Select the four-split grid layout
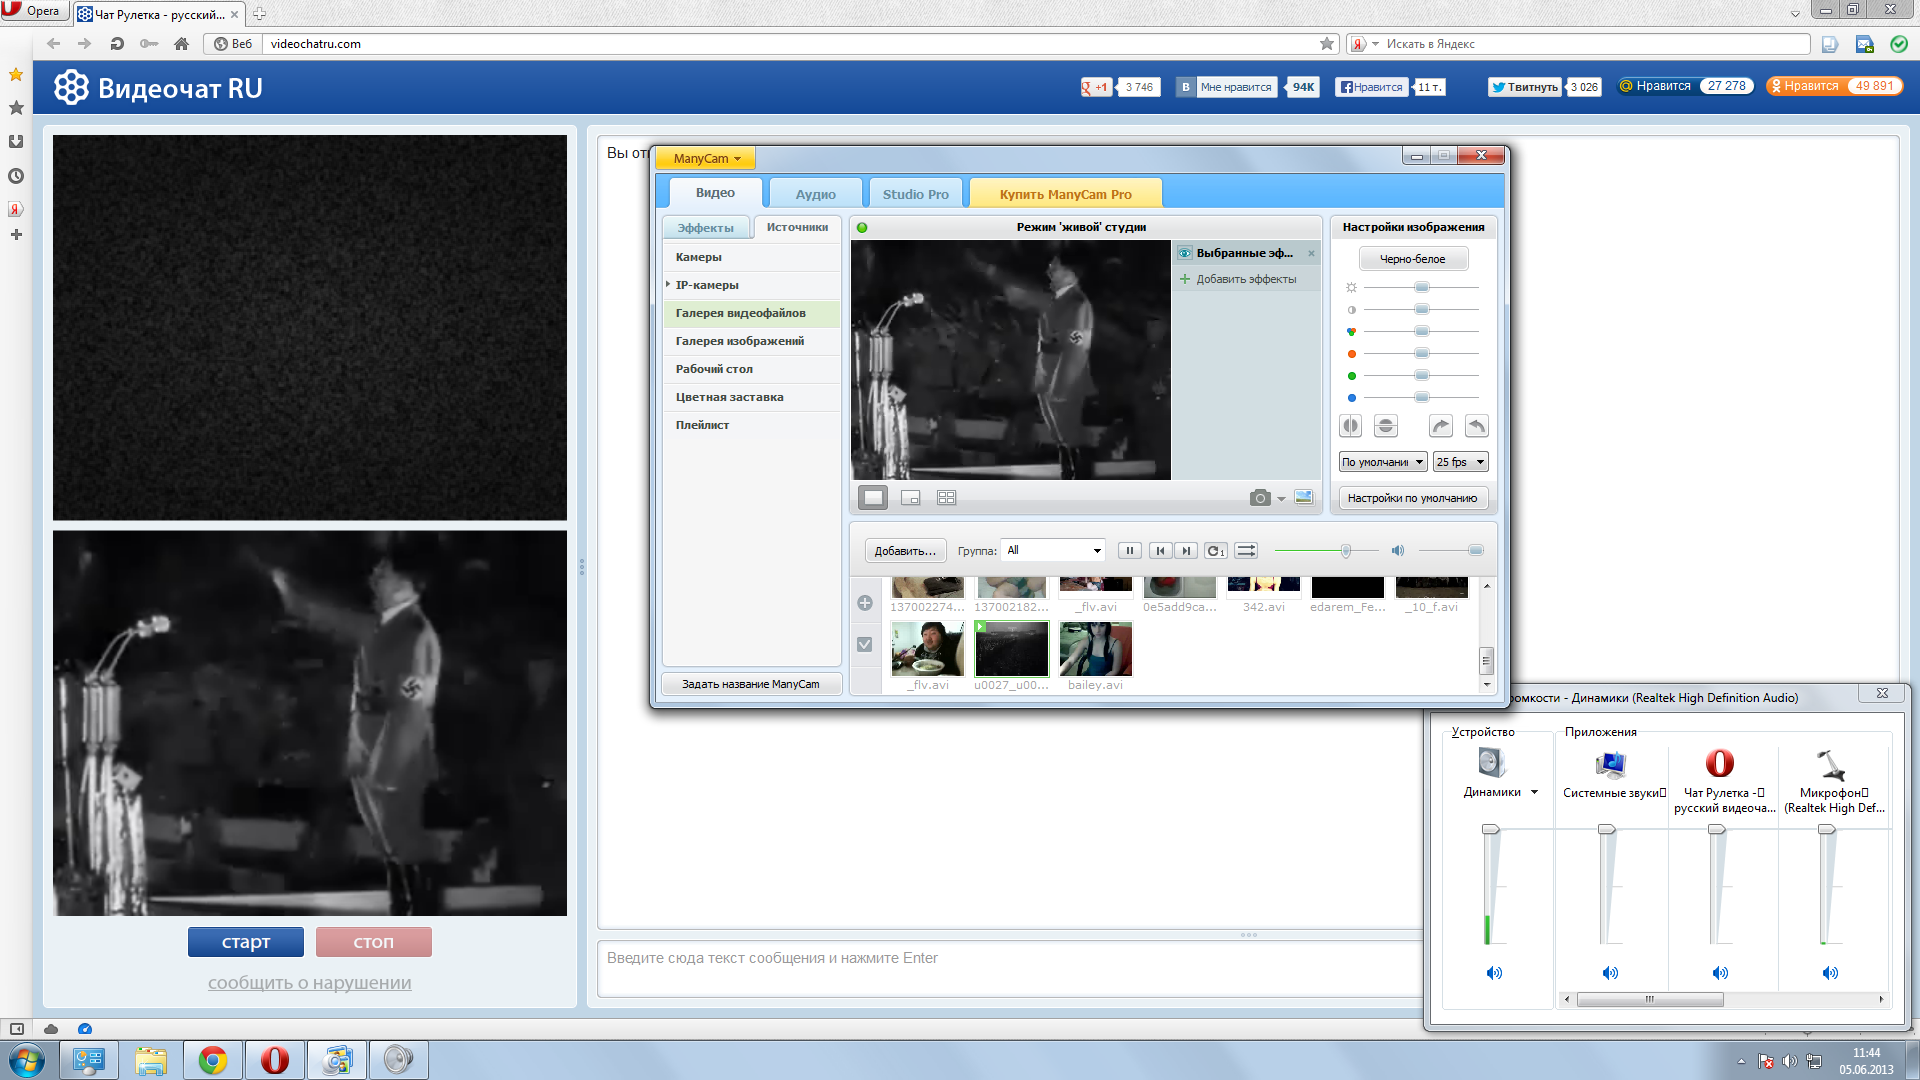 (947, 498)
